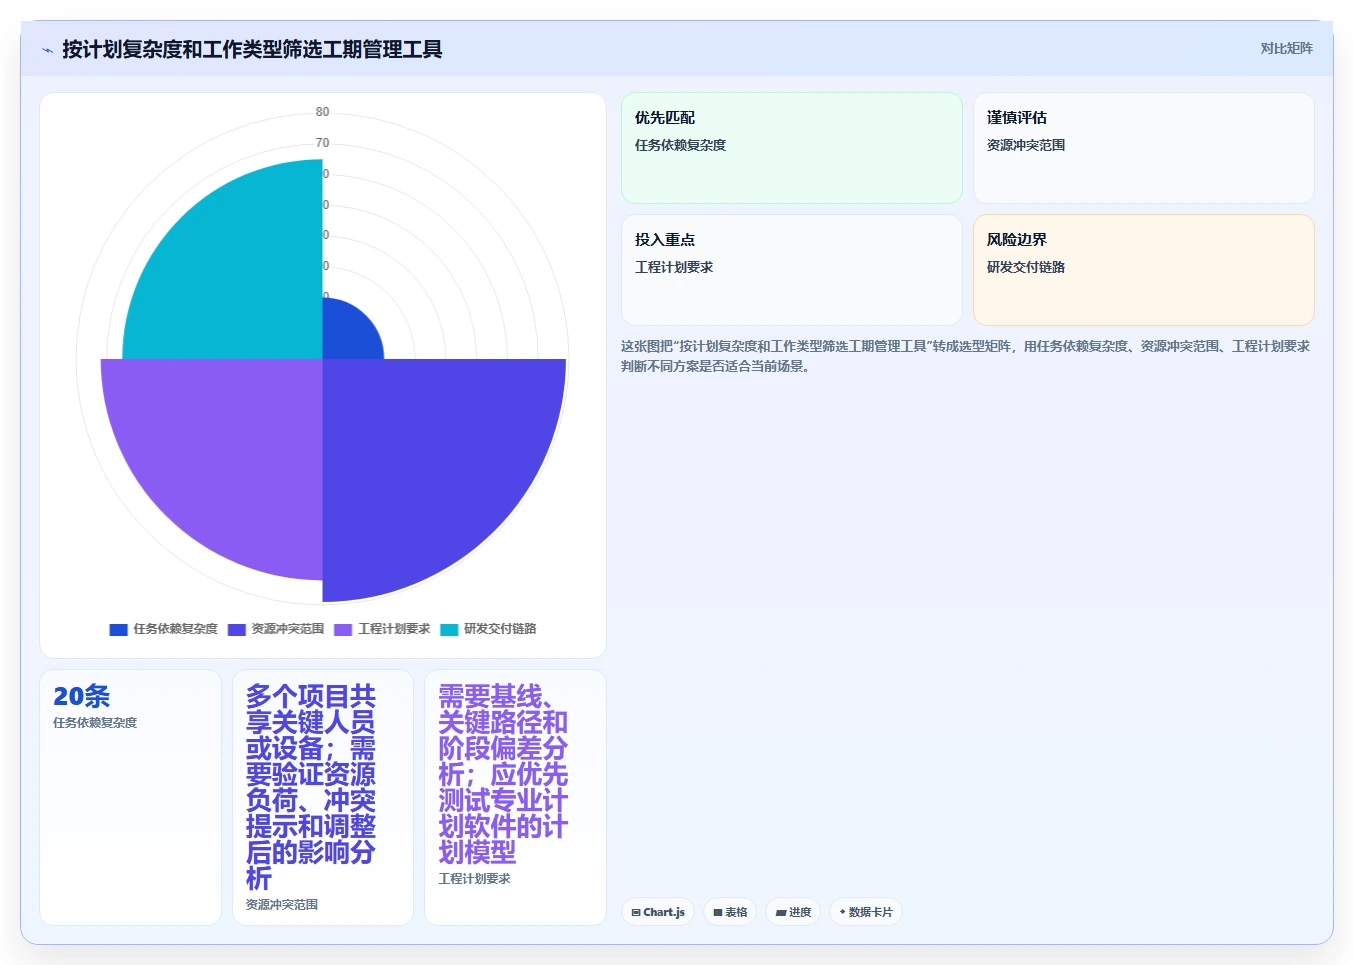Click the 70 axis tick label

pyautogui.click(x=322, y=143)
